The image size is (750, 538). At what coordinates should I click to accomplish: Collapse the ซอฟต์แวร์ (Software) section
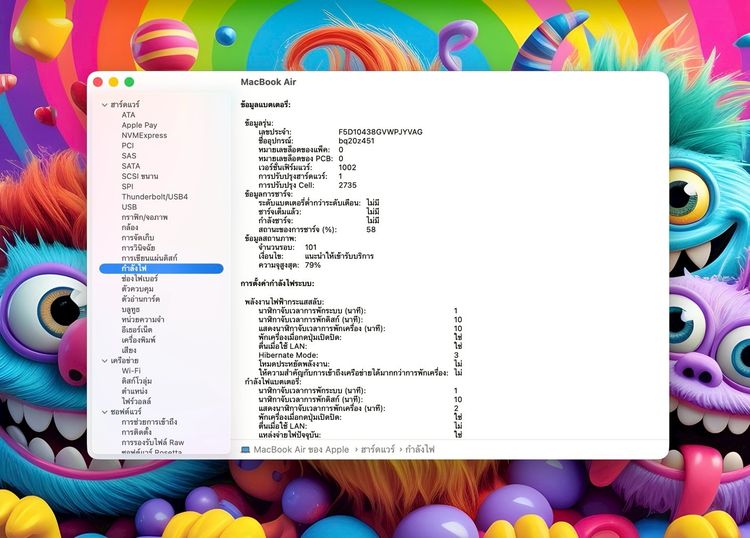104,411
